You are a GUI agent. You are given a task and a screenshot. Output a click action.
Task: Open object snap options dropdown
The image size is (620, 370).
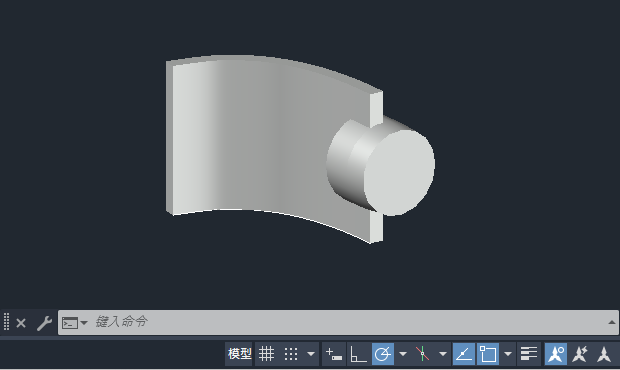(x=508, y=354)
